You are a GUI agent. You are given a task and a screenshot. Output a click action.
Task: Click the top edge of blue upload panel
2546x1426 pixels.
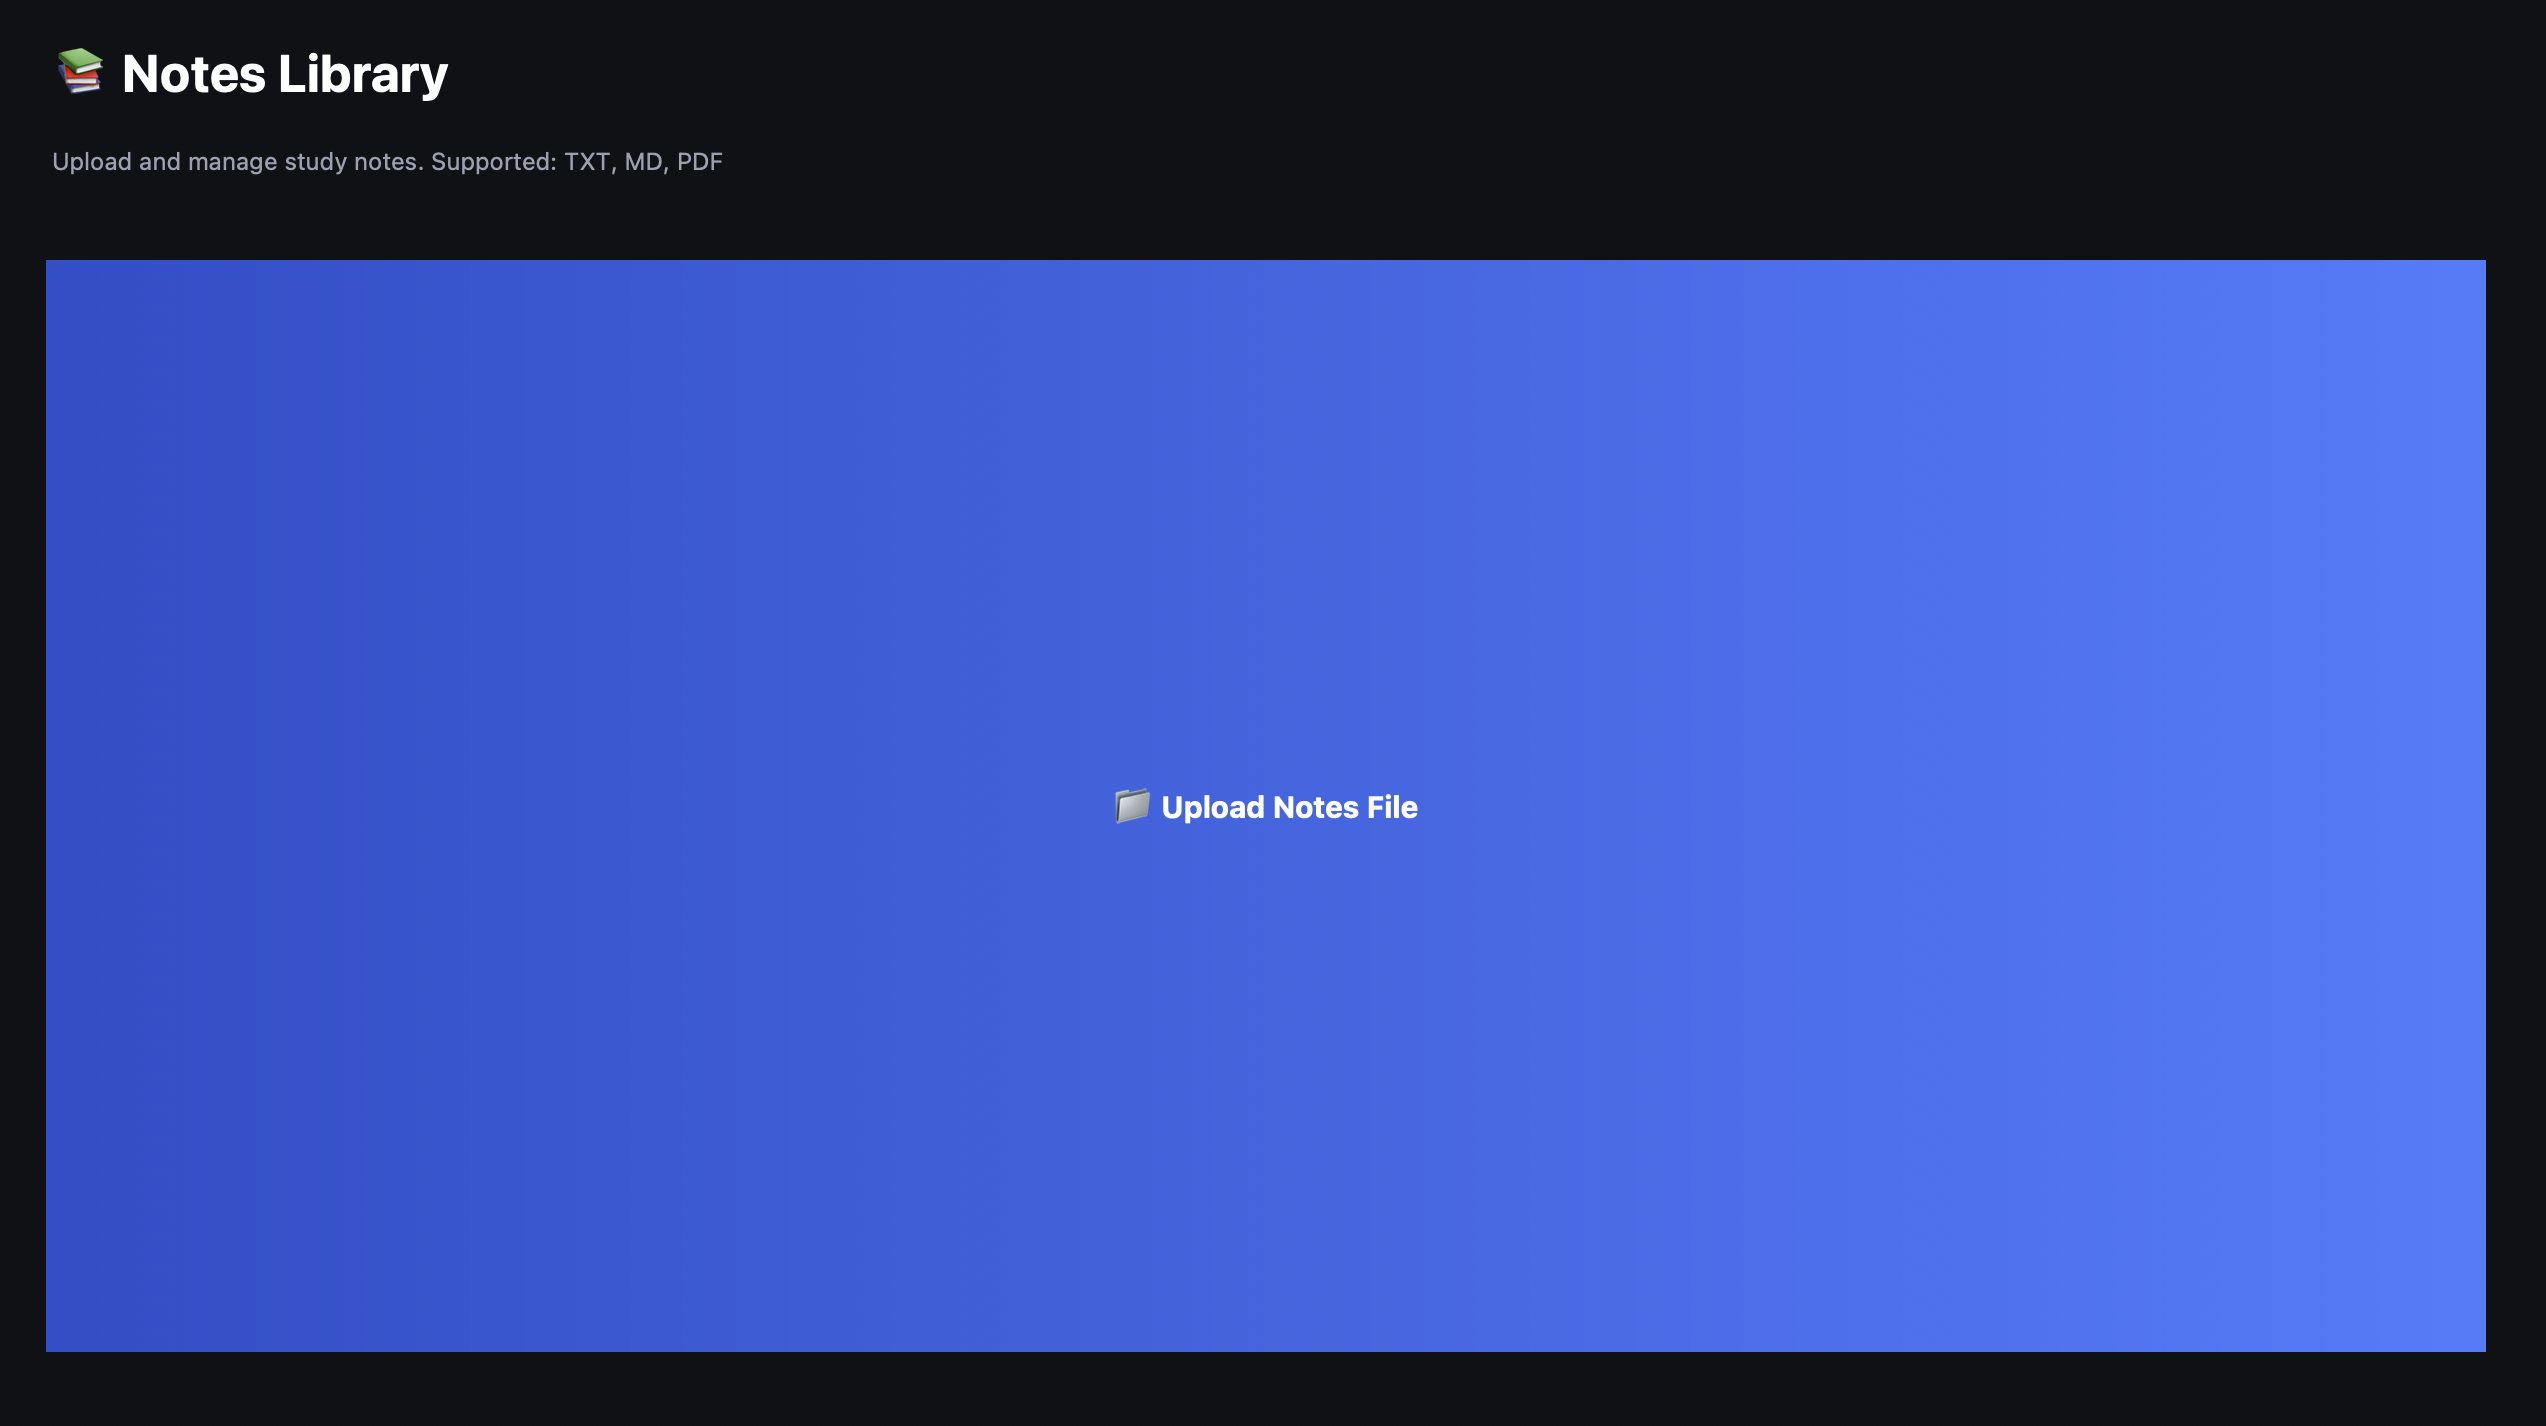click(x=1265, y=272)
